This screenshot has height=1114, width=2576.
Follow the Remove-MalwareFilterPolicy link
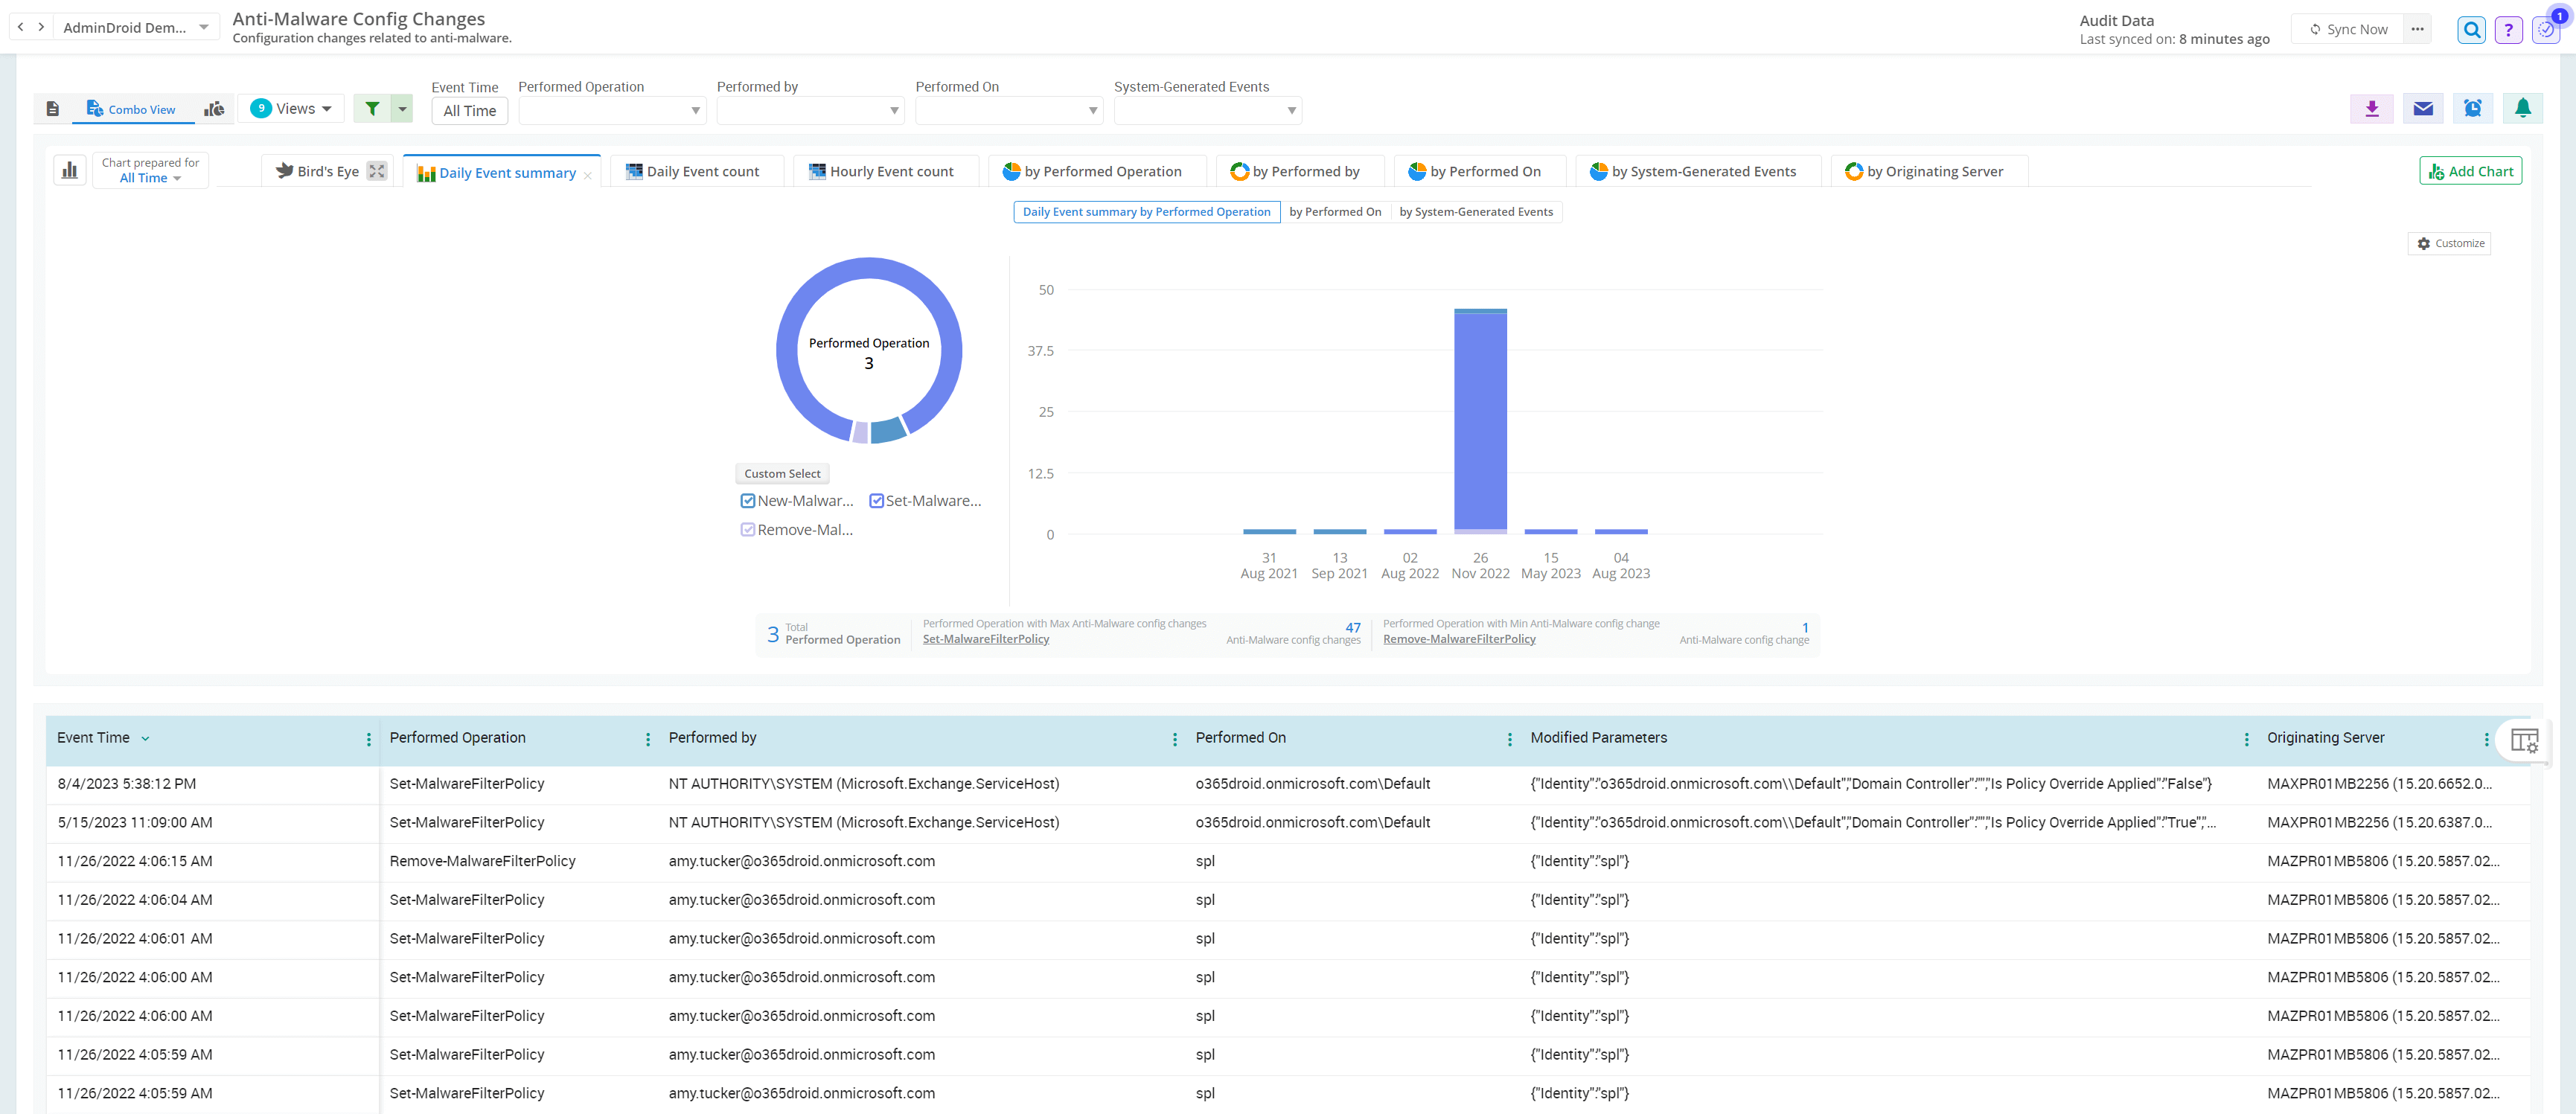pyautogui.click(x=1459, y=639)
